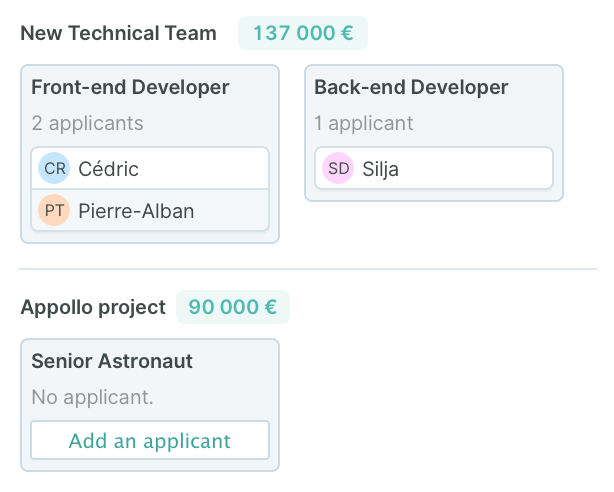Select the Appollo project heading
The height and width of the screenshot is (492, 614).
[93, 307]
